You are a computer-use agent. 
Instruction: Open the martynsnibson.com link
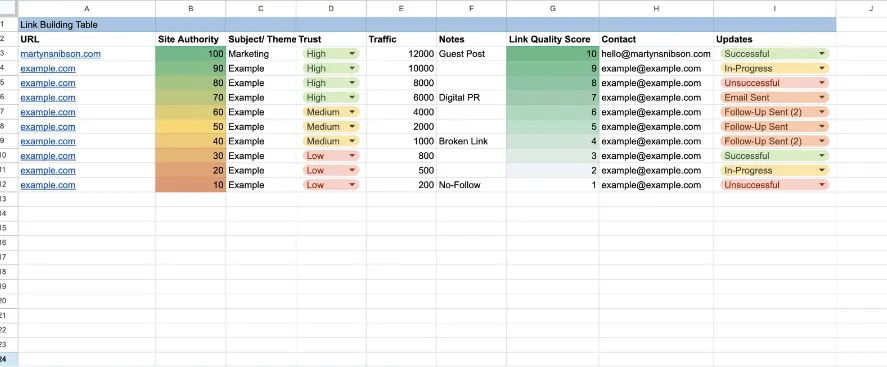click(x=61, y=54)
